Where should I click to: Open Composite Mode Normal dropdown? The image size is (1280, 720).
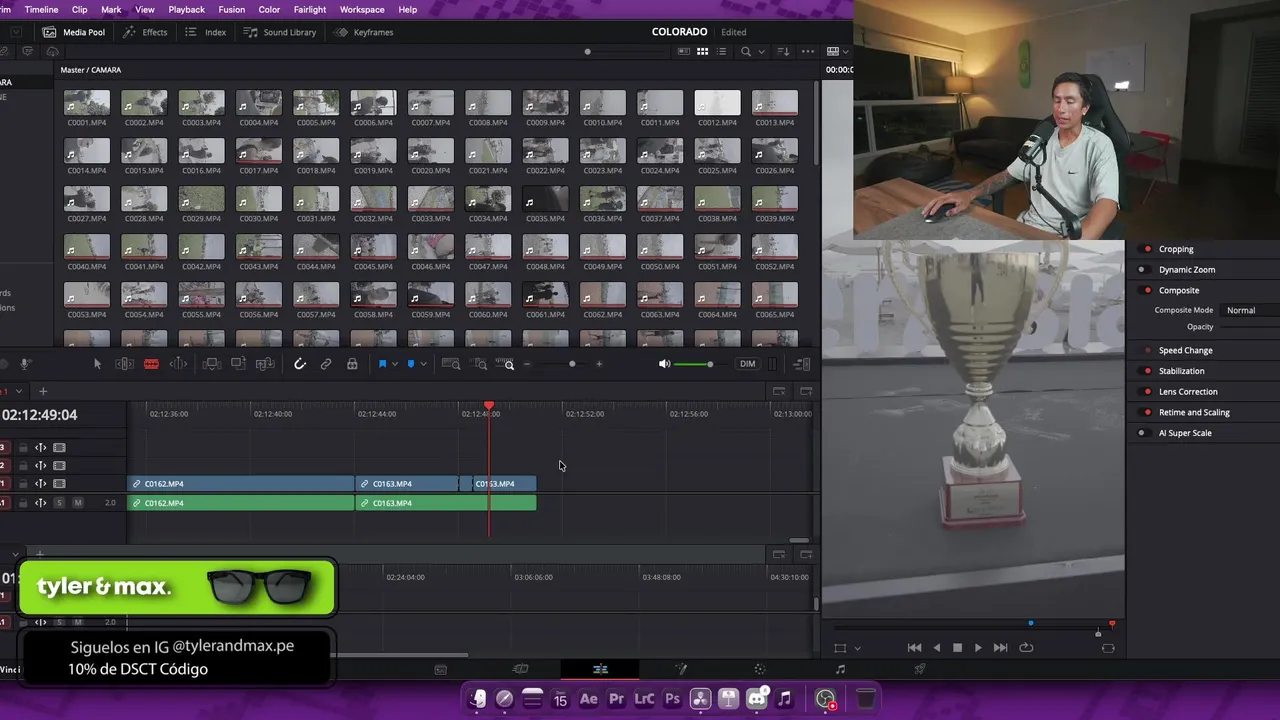tap(1250, 310)
